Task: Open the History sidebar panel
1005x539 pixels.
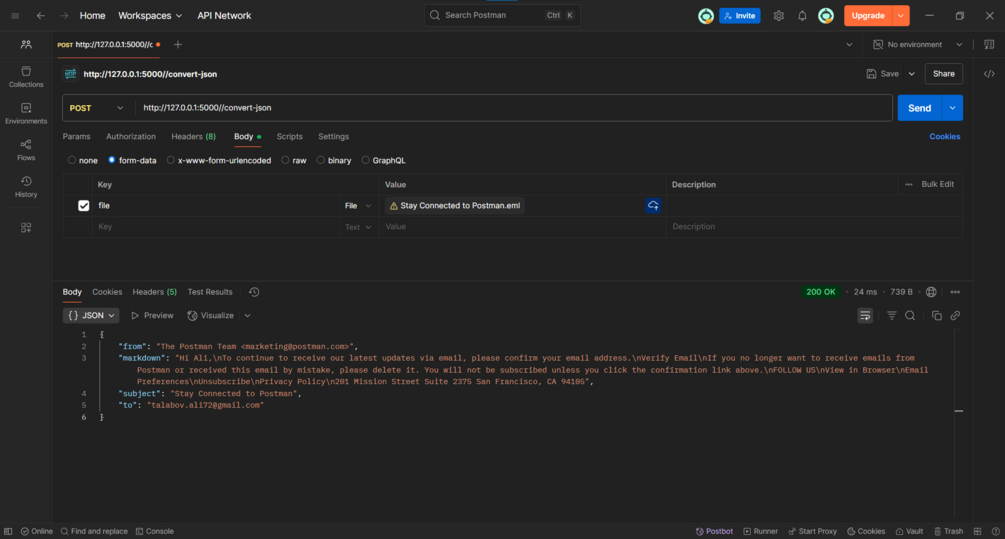Action: click(26, 187)
